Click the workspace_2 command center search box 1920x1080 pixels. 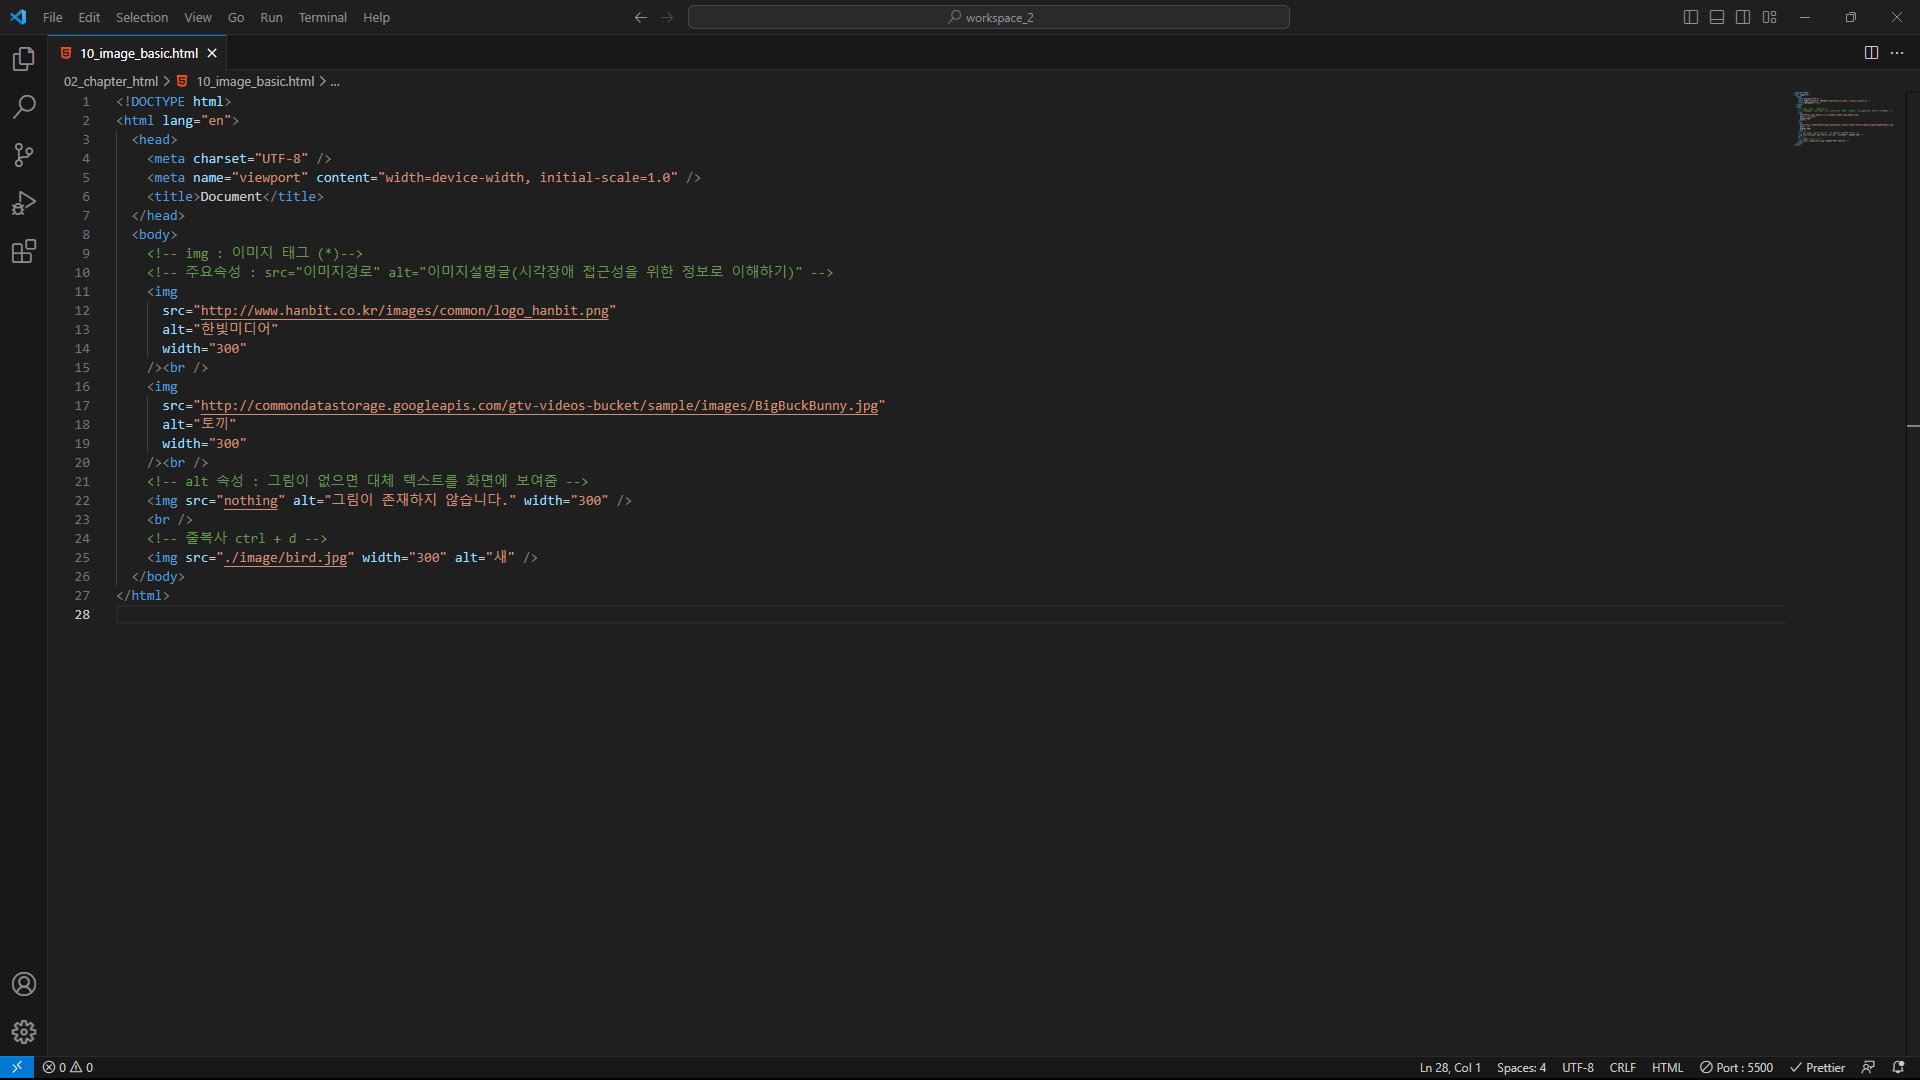click(989, 17)
